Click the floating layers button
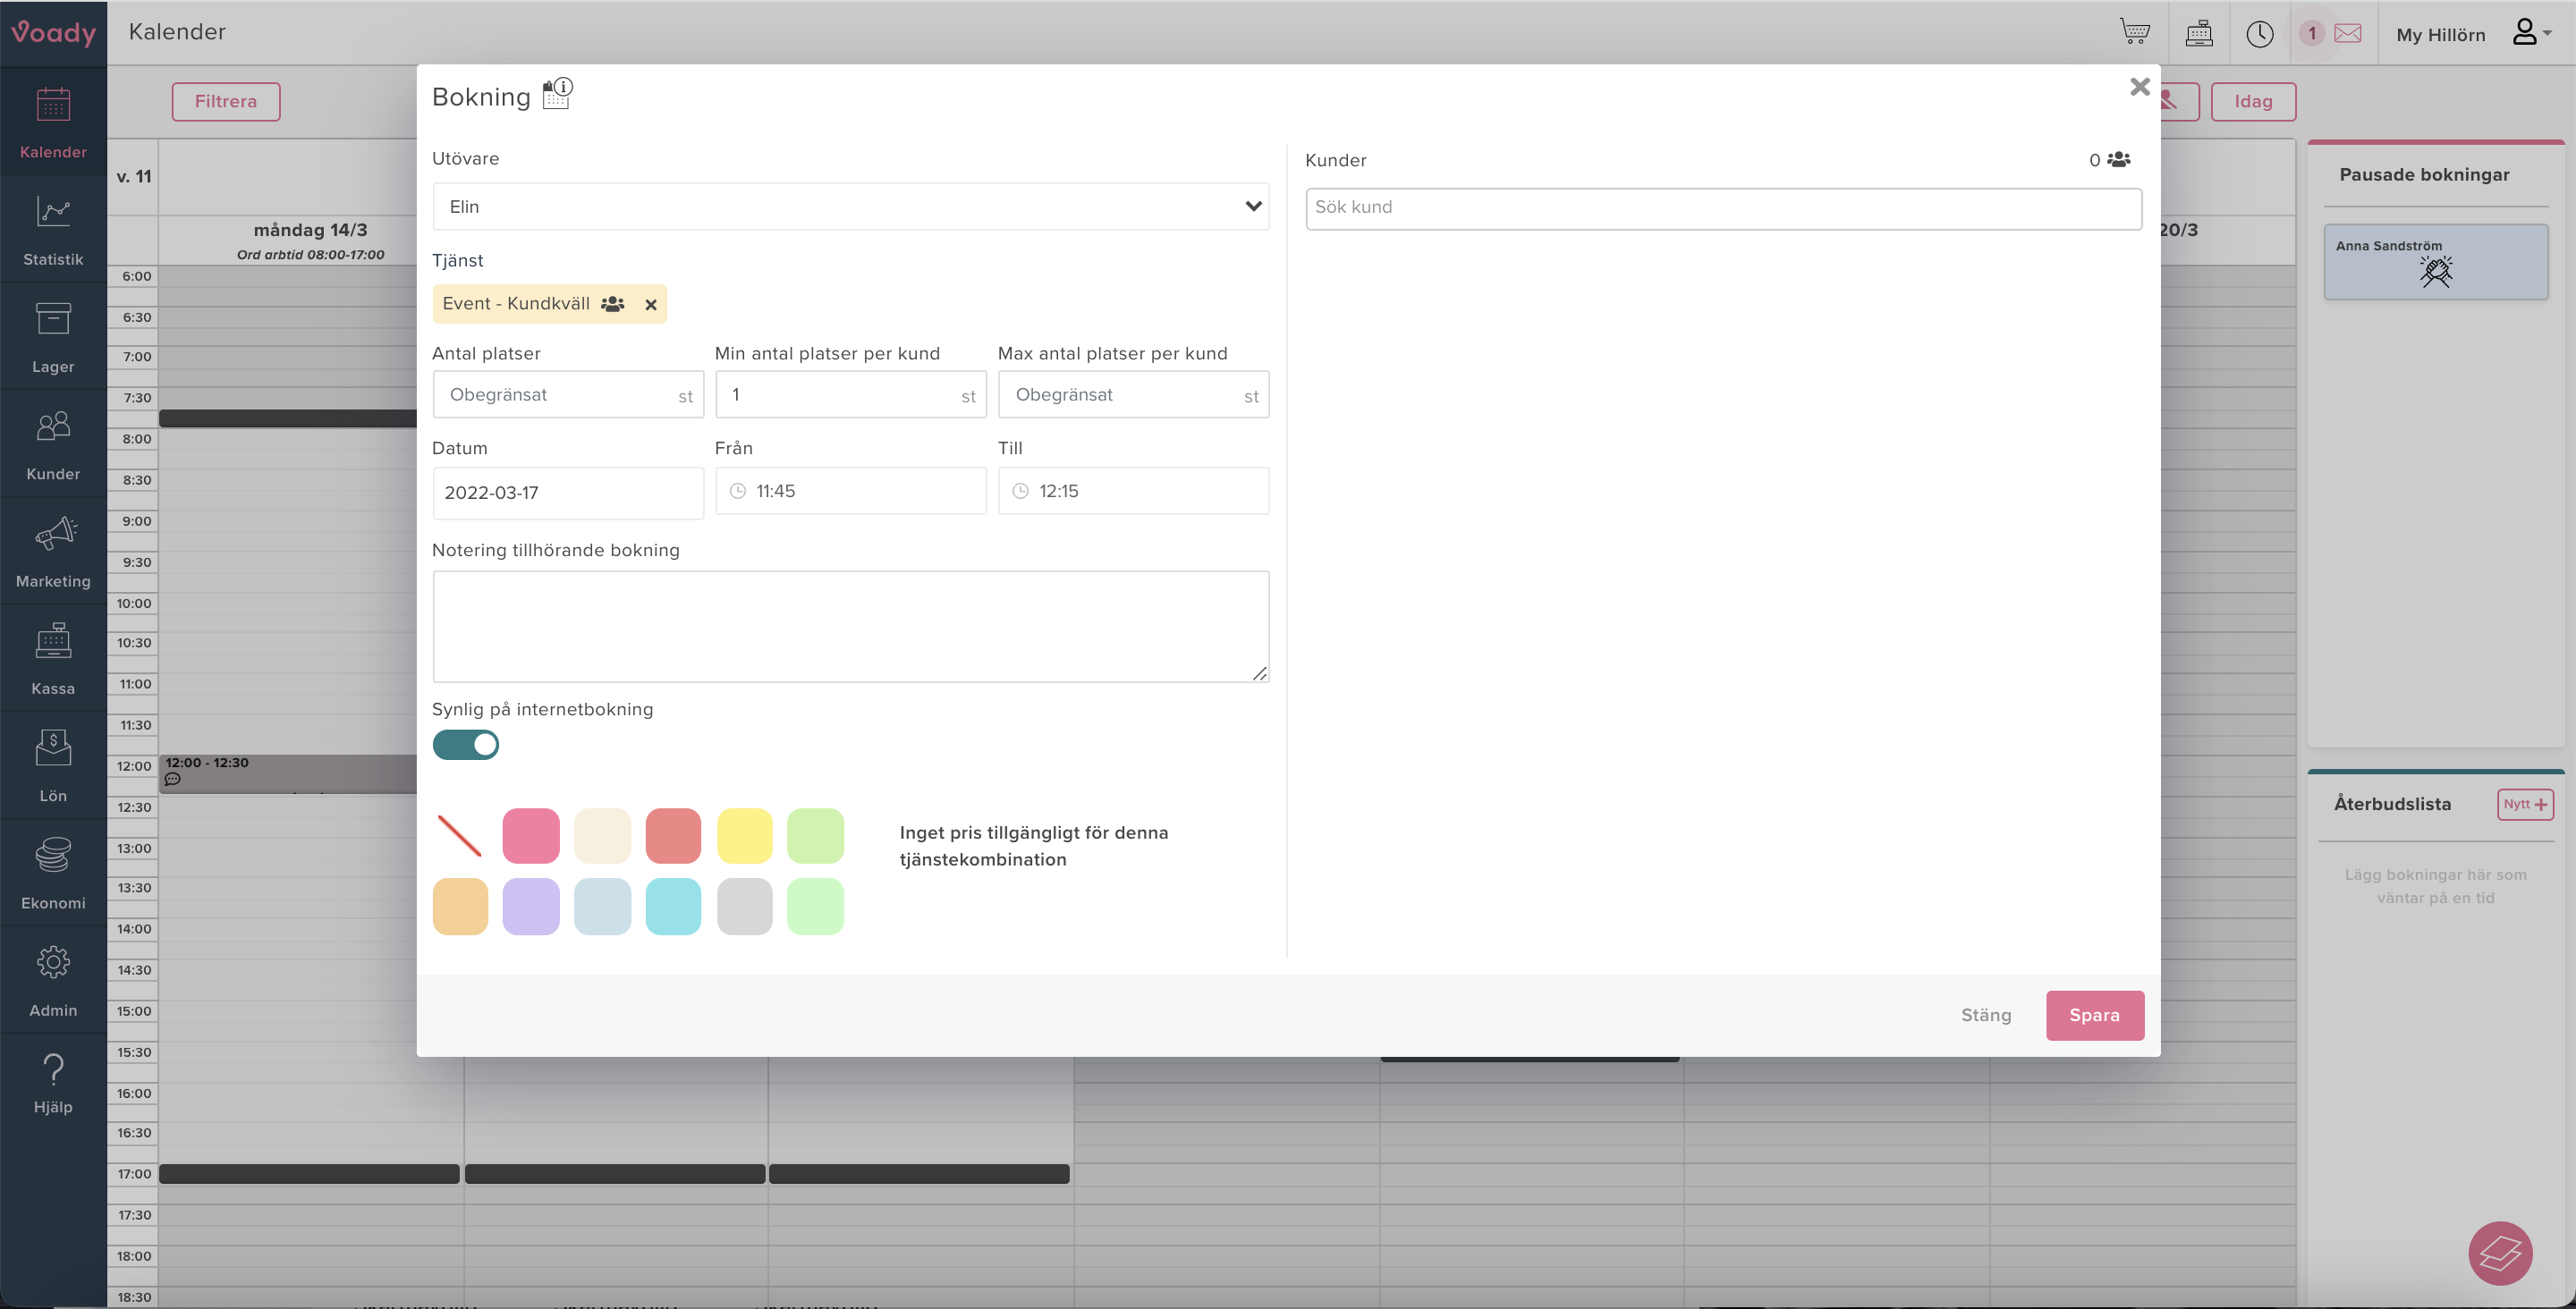 click(x=2499, y=1253)
